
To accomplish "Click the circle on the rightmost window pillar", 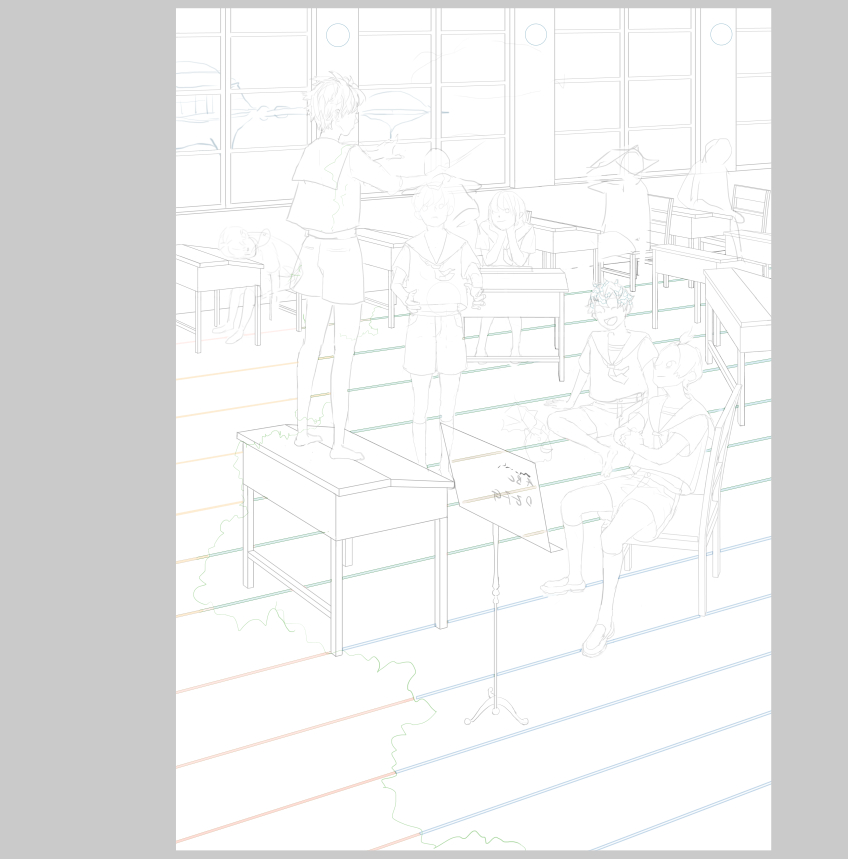I will (x=721, y=35).
